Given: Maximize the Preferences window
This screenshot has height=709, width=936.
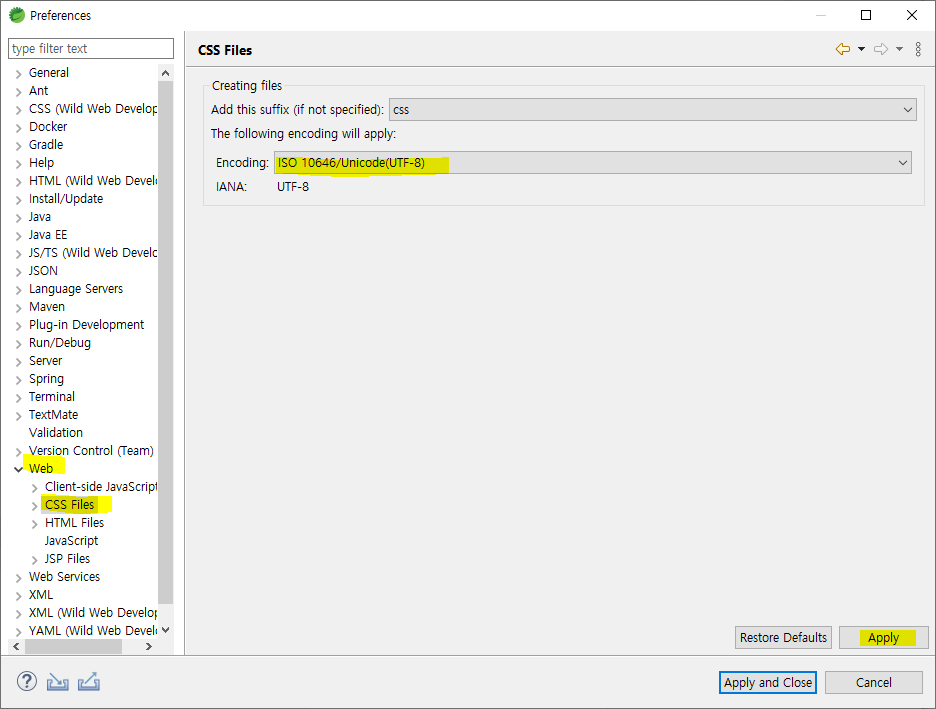Looking at the screenshot, I should point(866,15).
